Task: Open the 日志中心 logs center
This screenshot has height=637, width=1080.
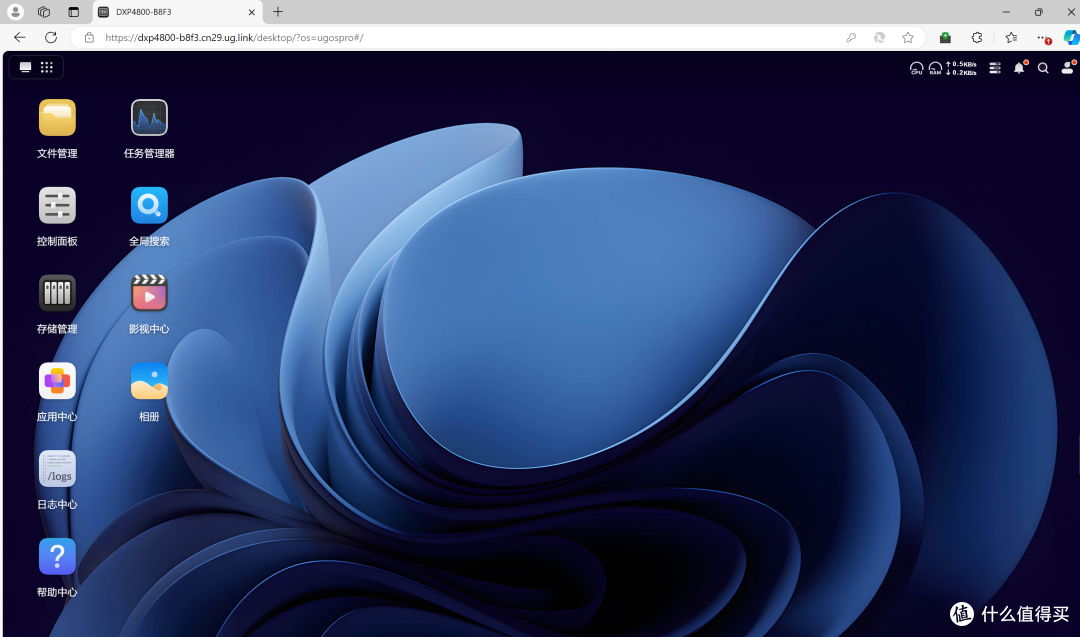Action: tap(57, 469)
